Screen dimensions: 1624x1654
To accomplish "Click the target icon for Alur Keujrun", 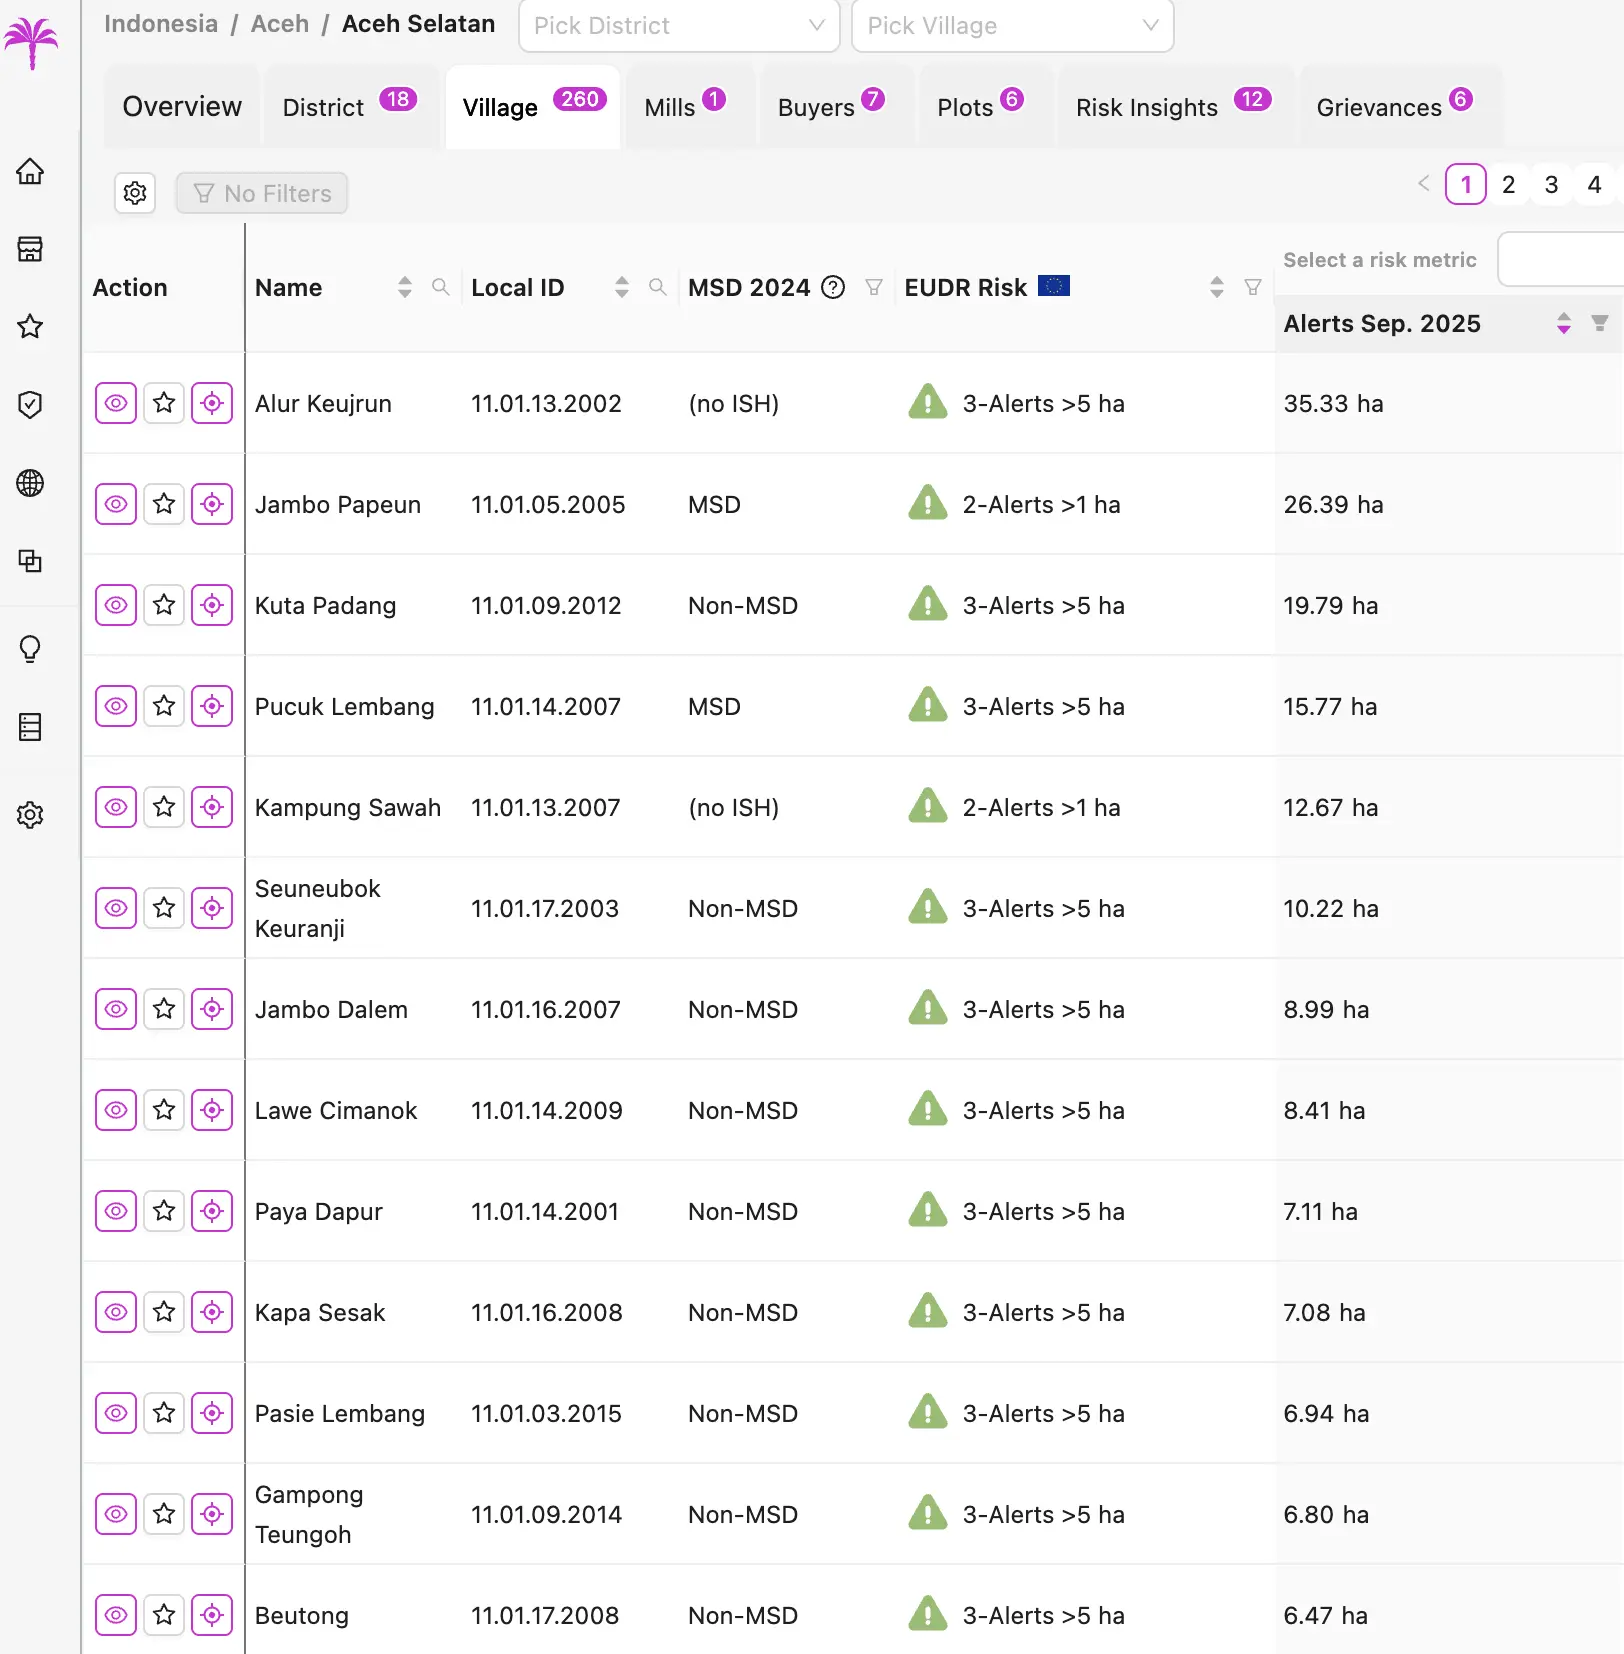I will coord(211,403).
